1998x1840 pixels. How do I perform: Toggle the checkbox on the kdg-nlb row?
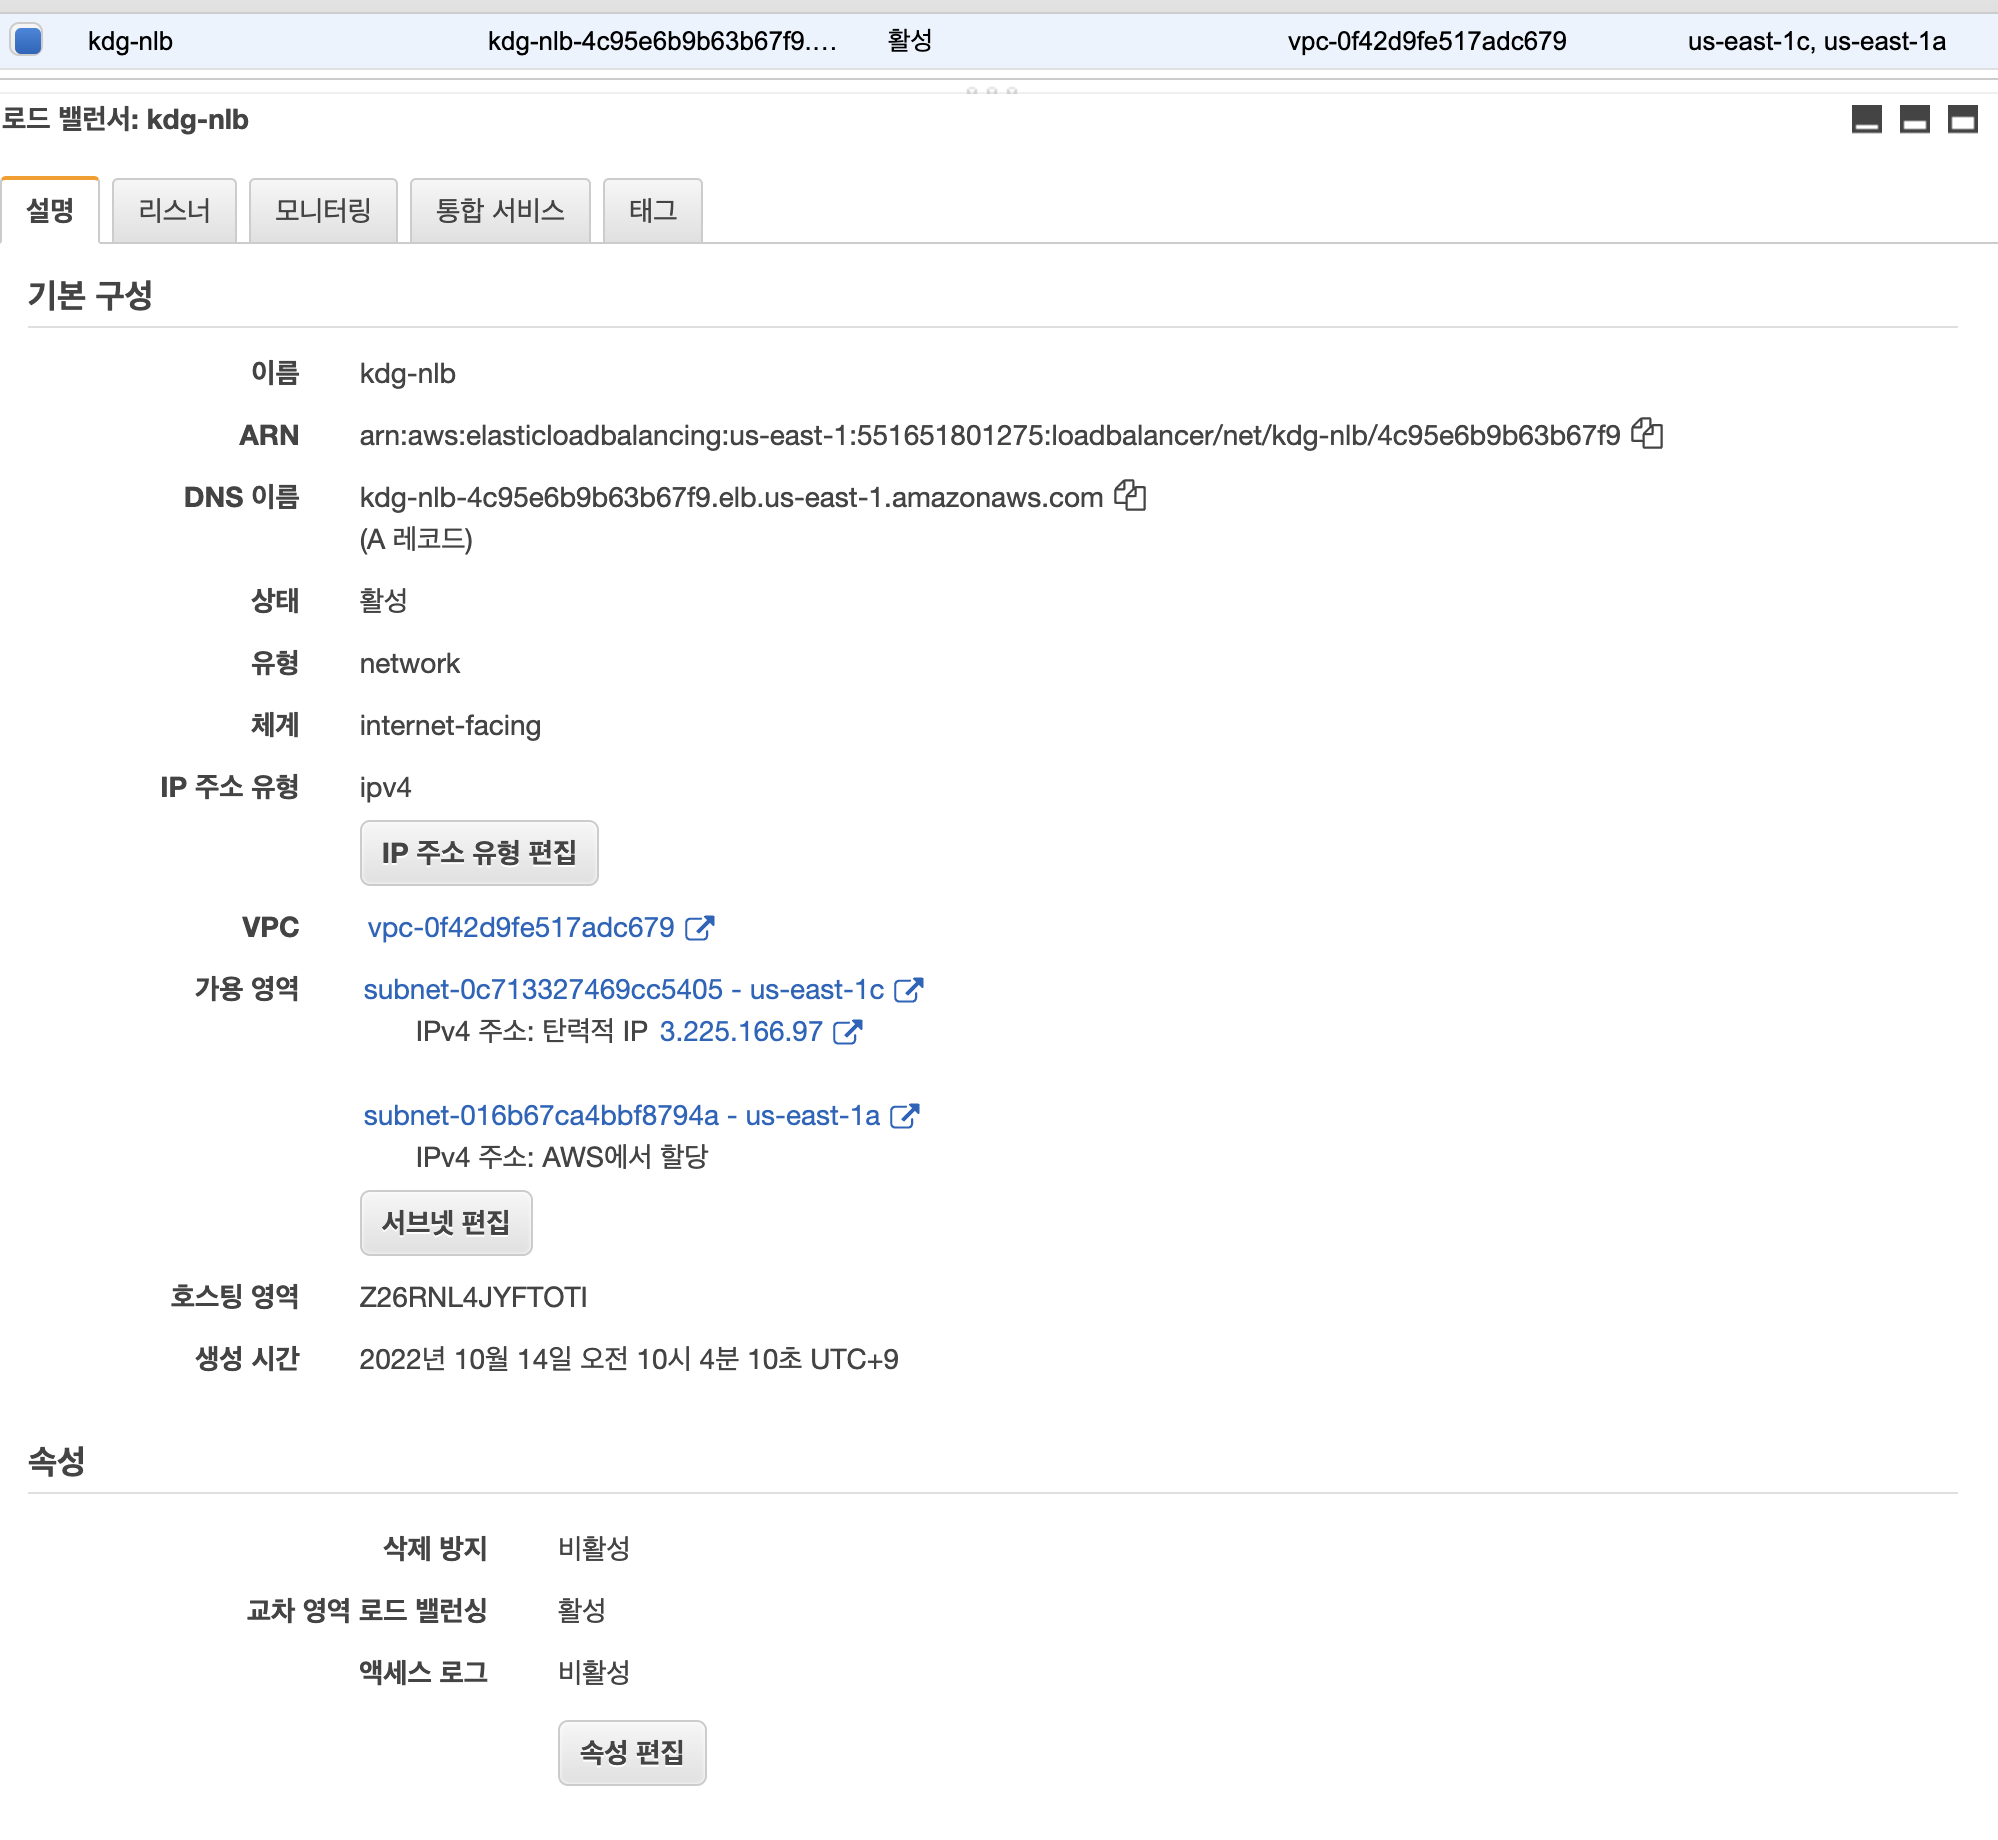click(27, 41)
